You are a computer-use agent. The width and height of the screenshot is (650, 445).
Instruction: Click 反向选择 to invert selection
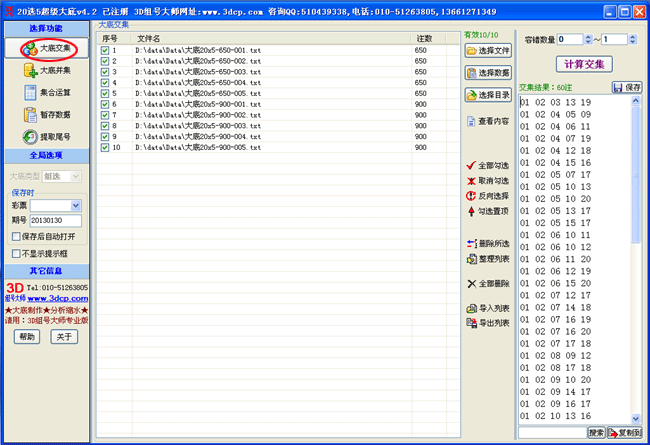click(x=488, y=196)
